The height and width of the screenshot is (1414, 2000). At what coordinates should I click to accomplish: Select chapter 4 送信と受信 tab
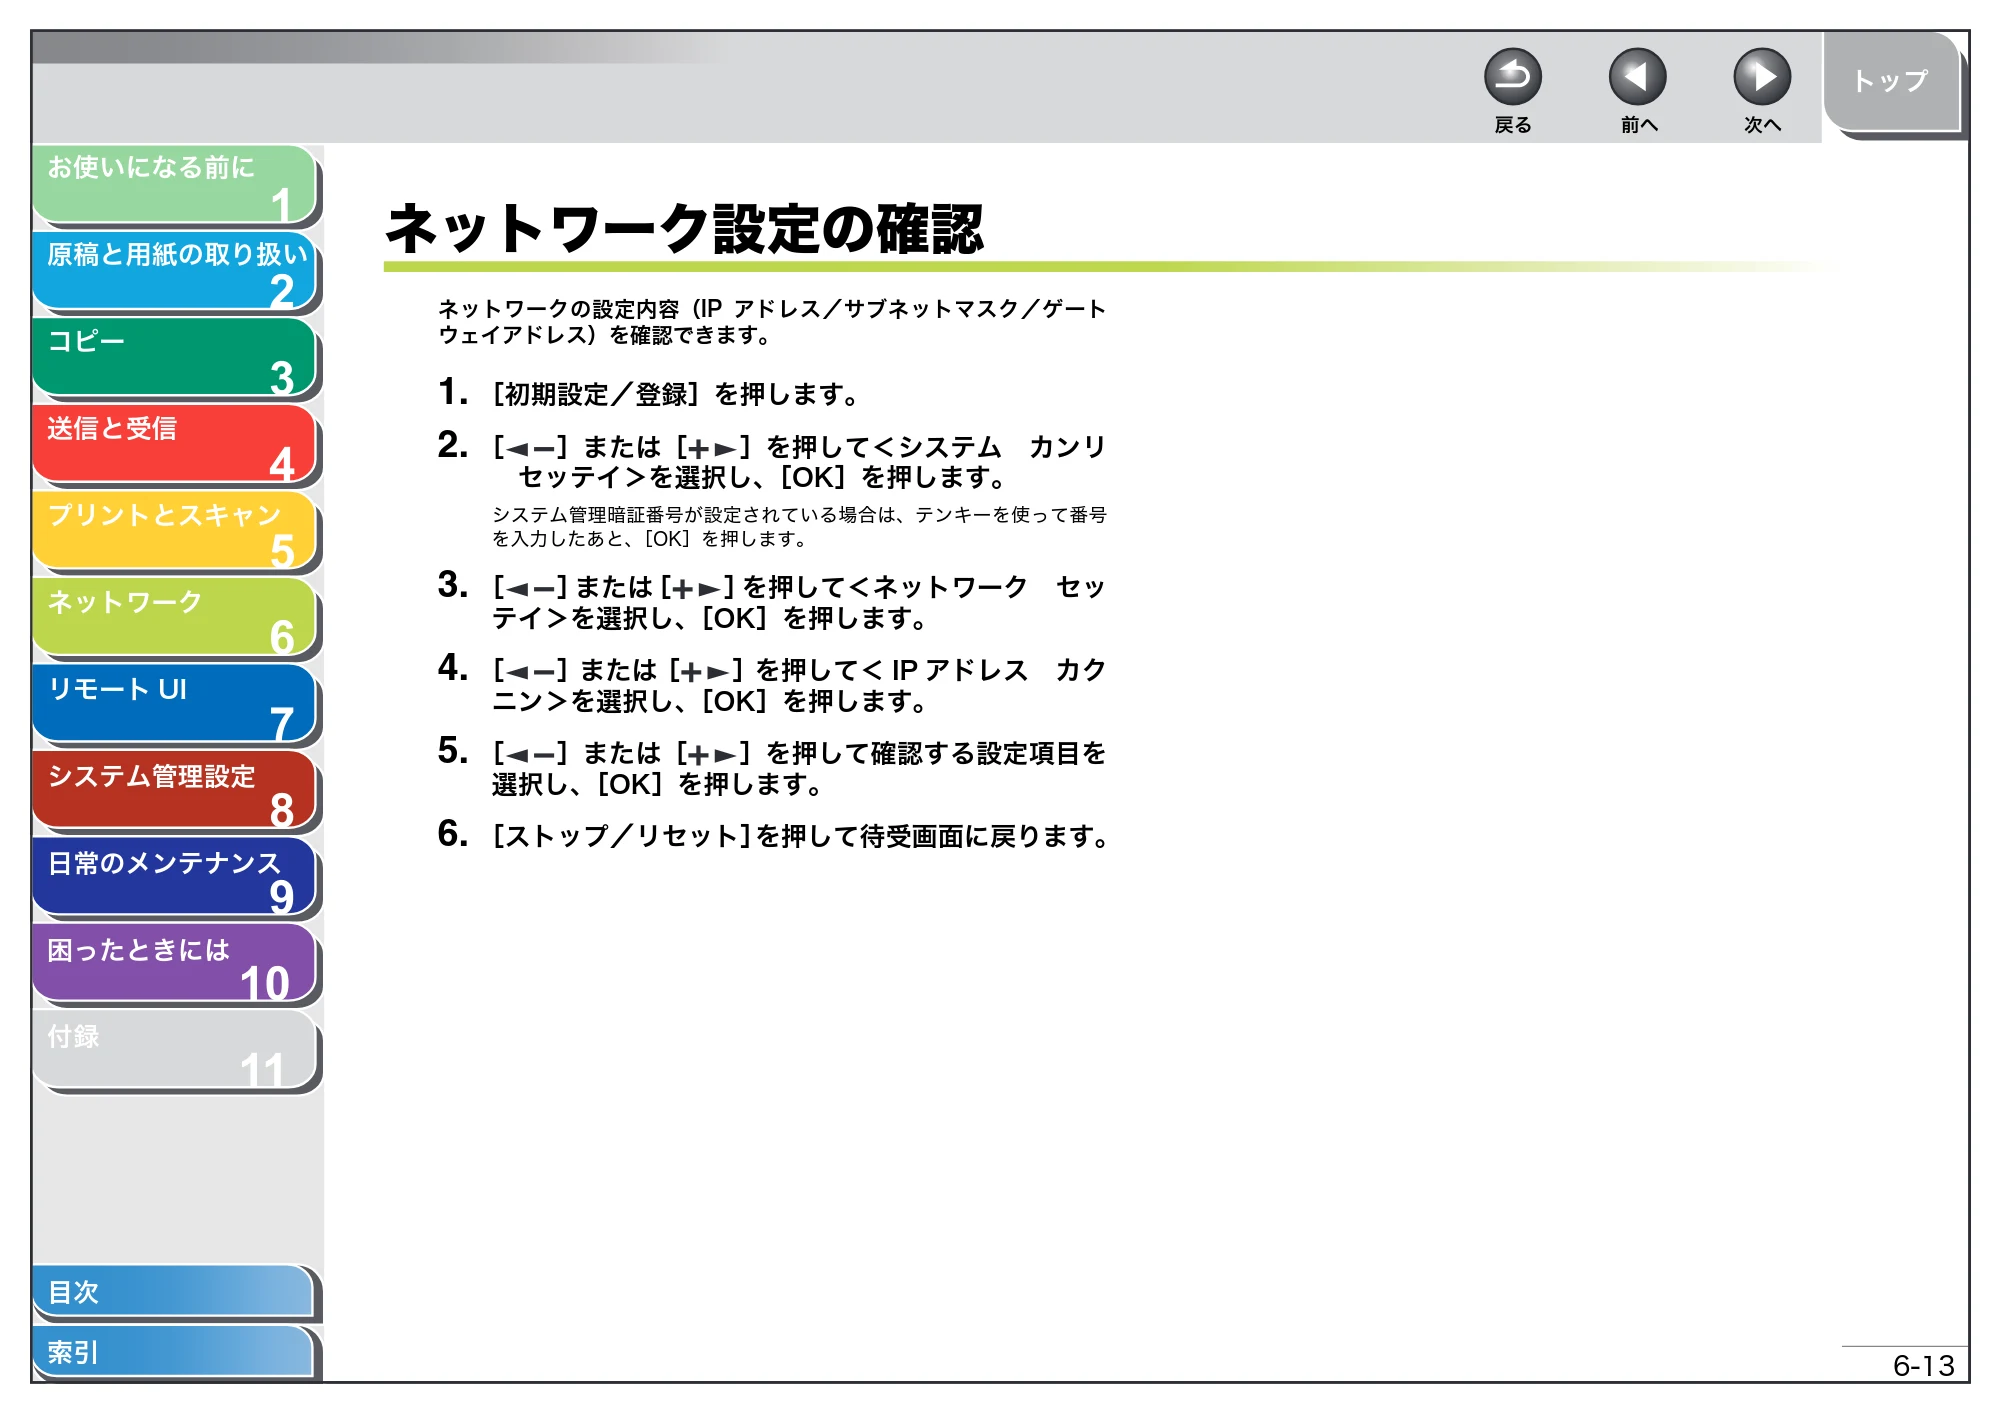(x=175, y=444)
